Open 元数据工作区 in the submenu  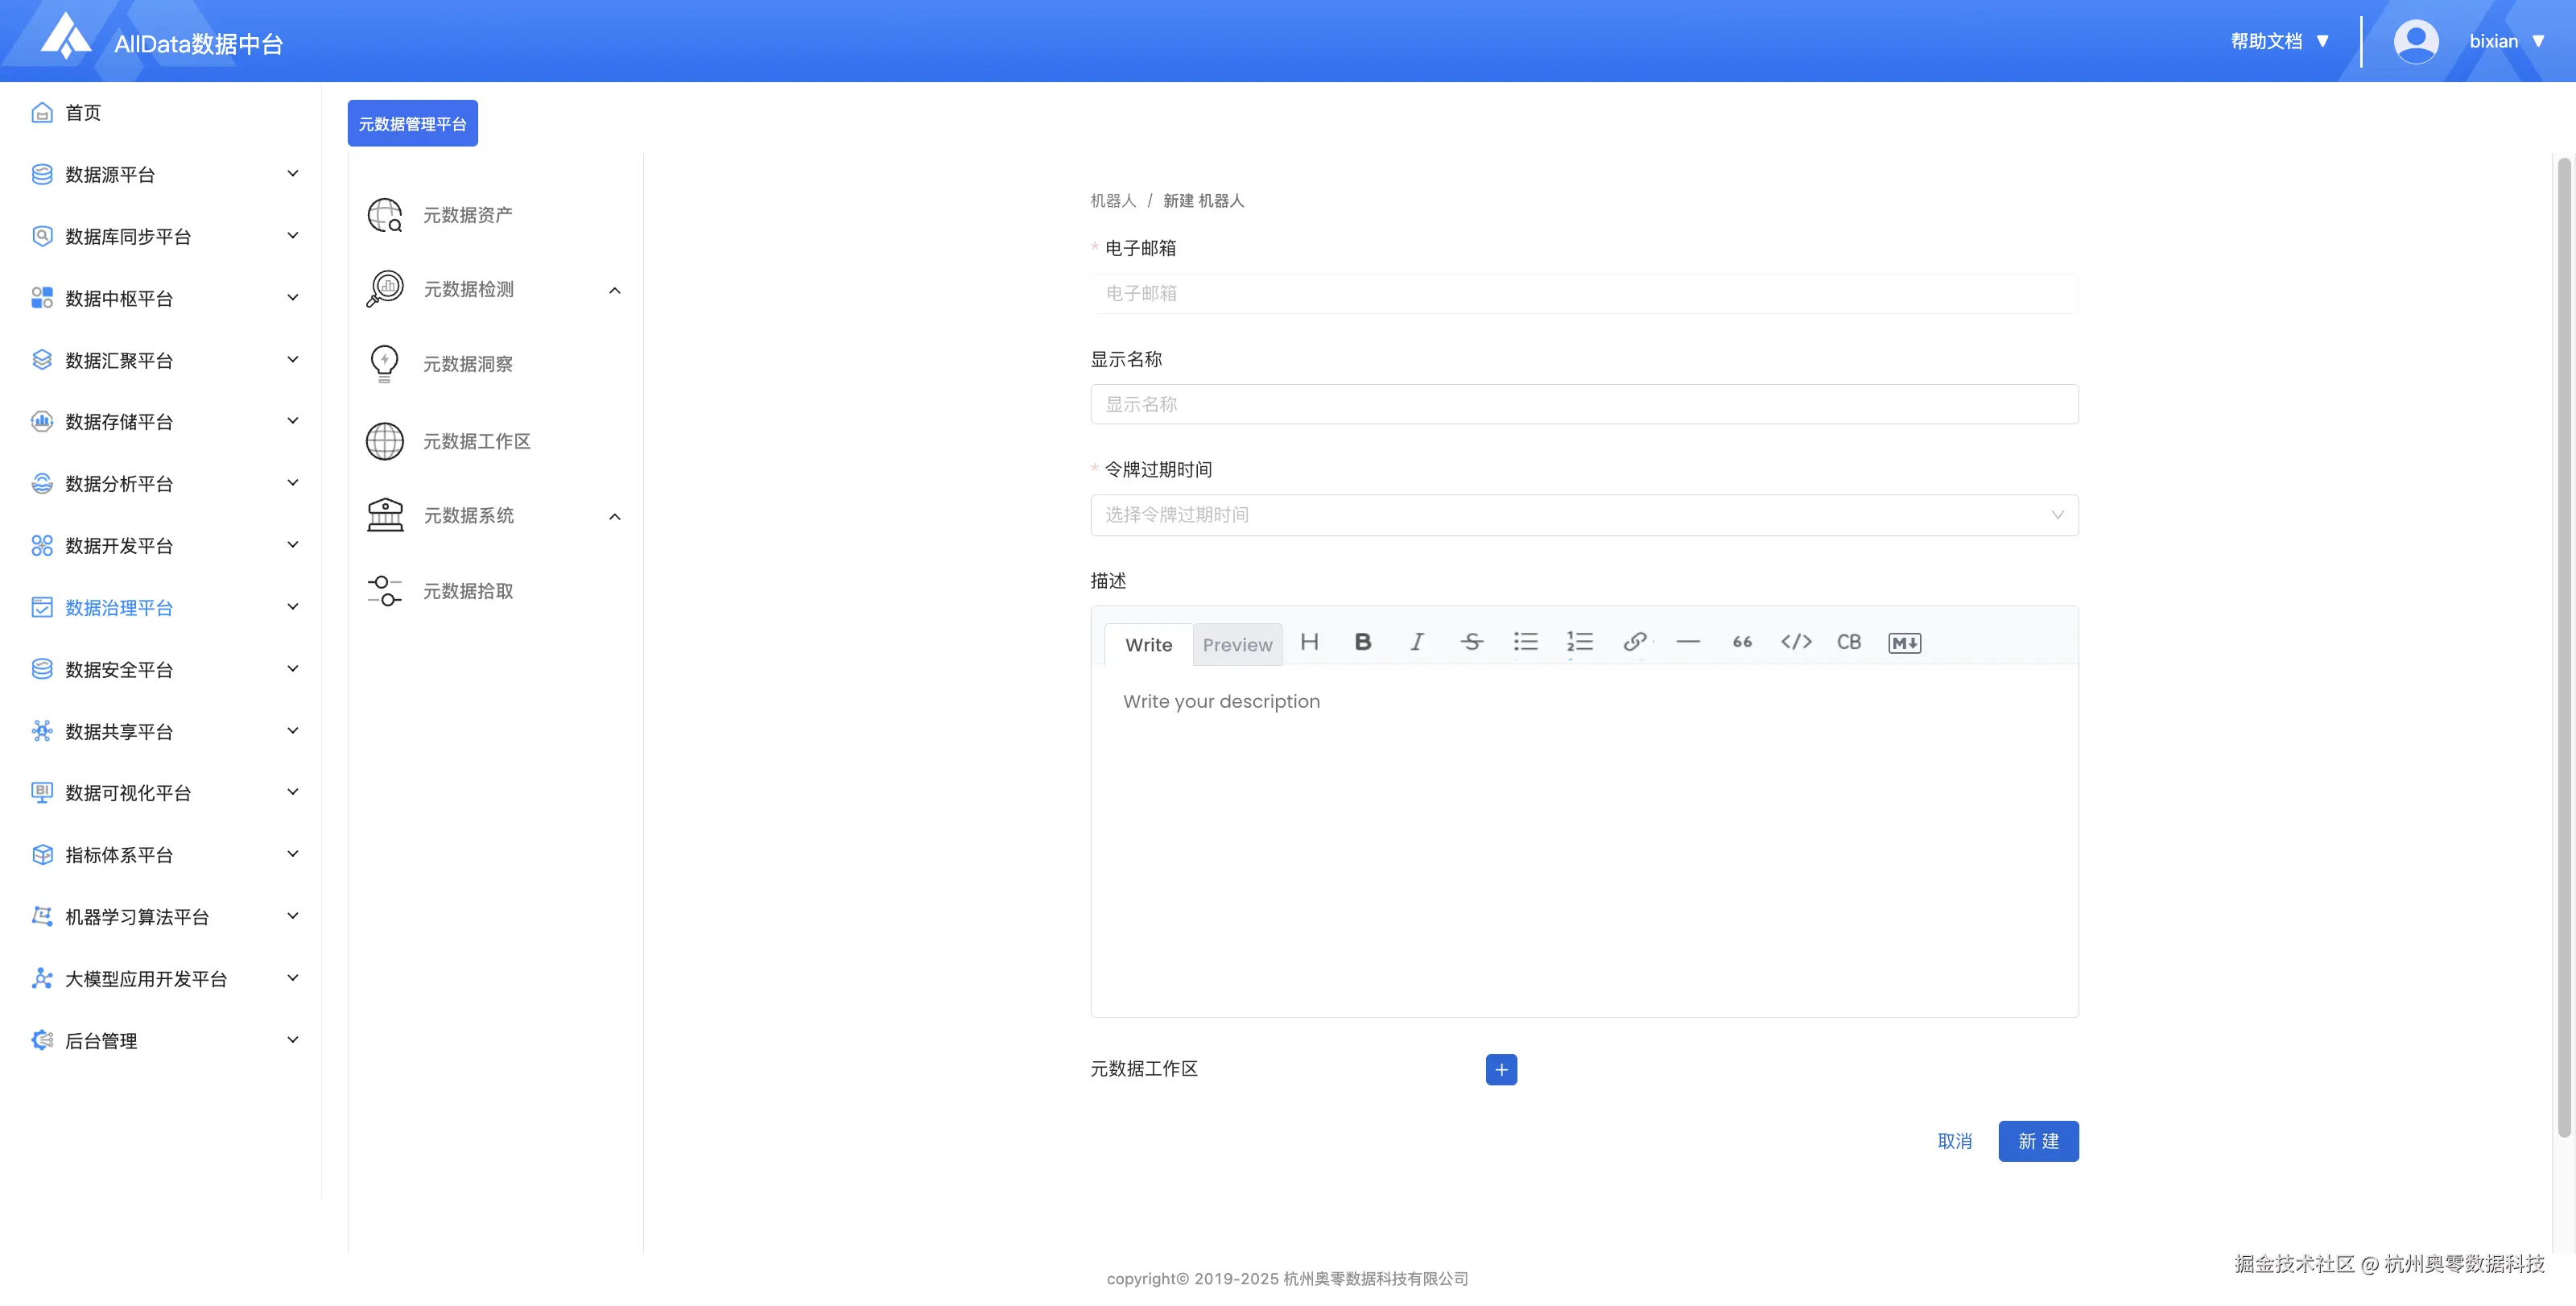[476, 441]
